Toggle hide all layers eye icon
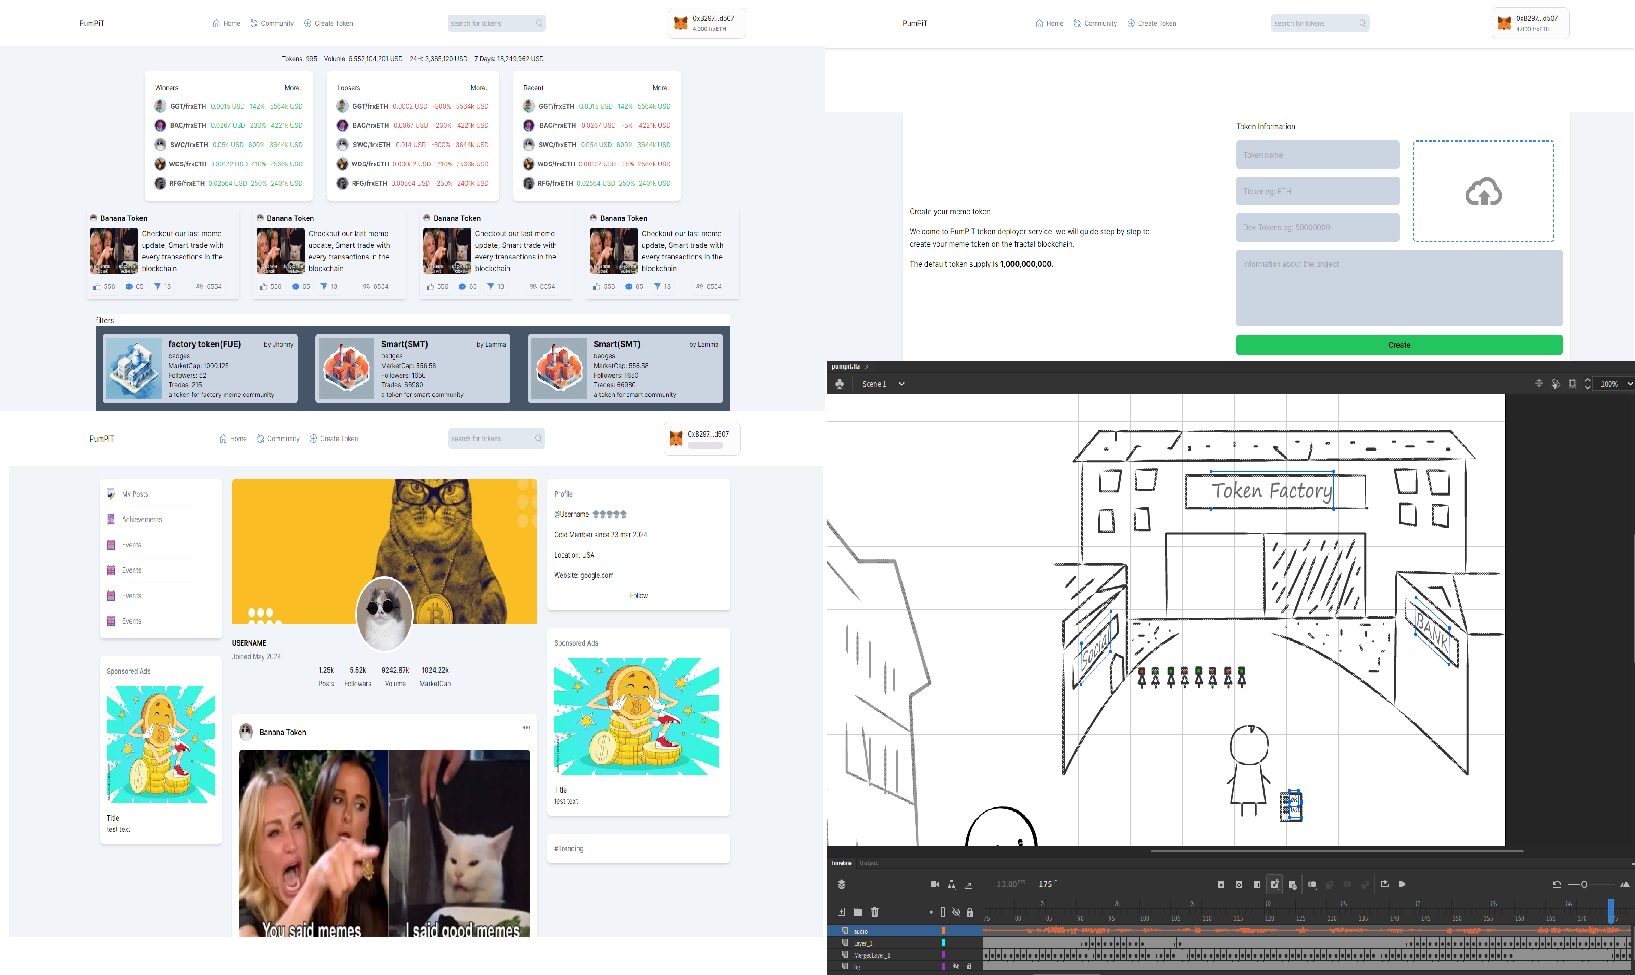1635x975 pixels. click(956, 912)
